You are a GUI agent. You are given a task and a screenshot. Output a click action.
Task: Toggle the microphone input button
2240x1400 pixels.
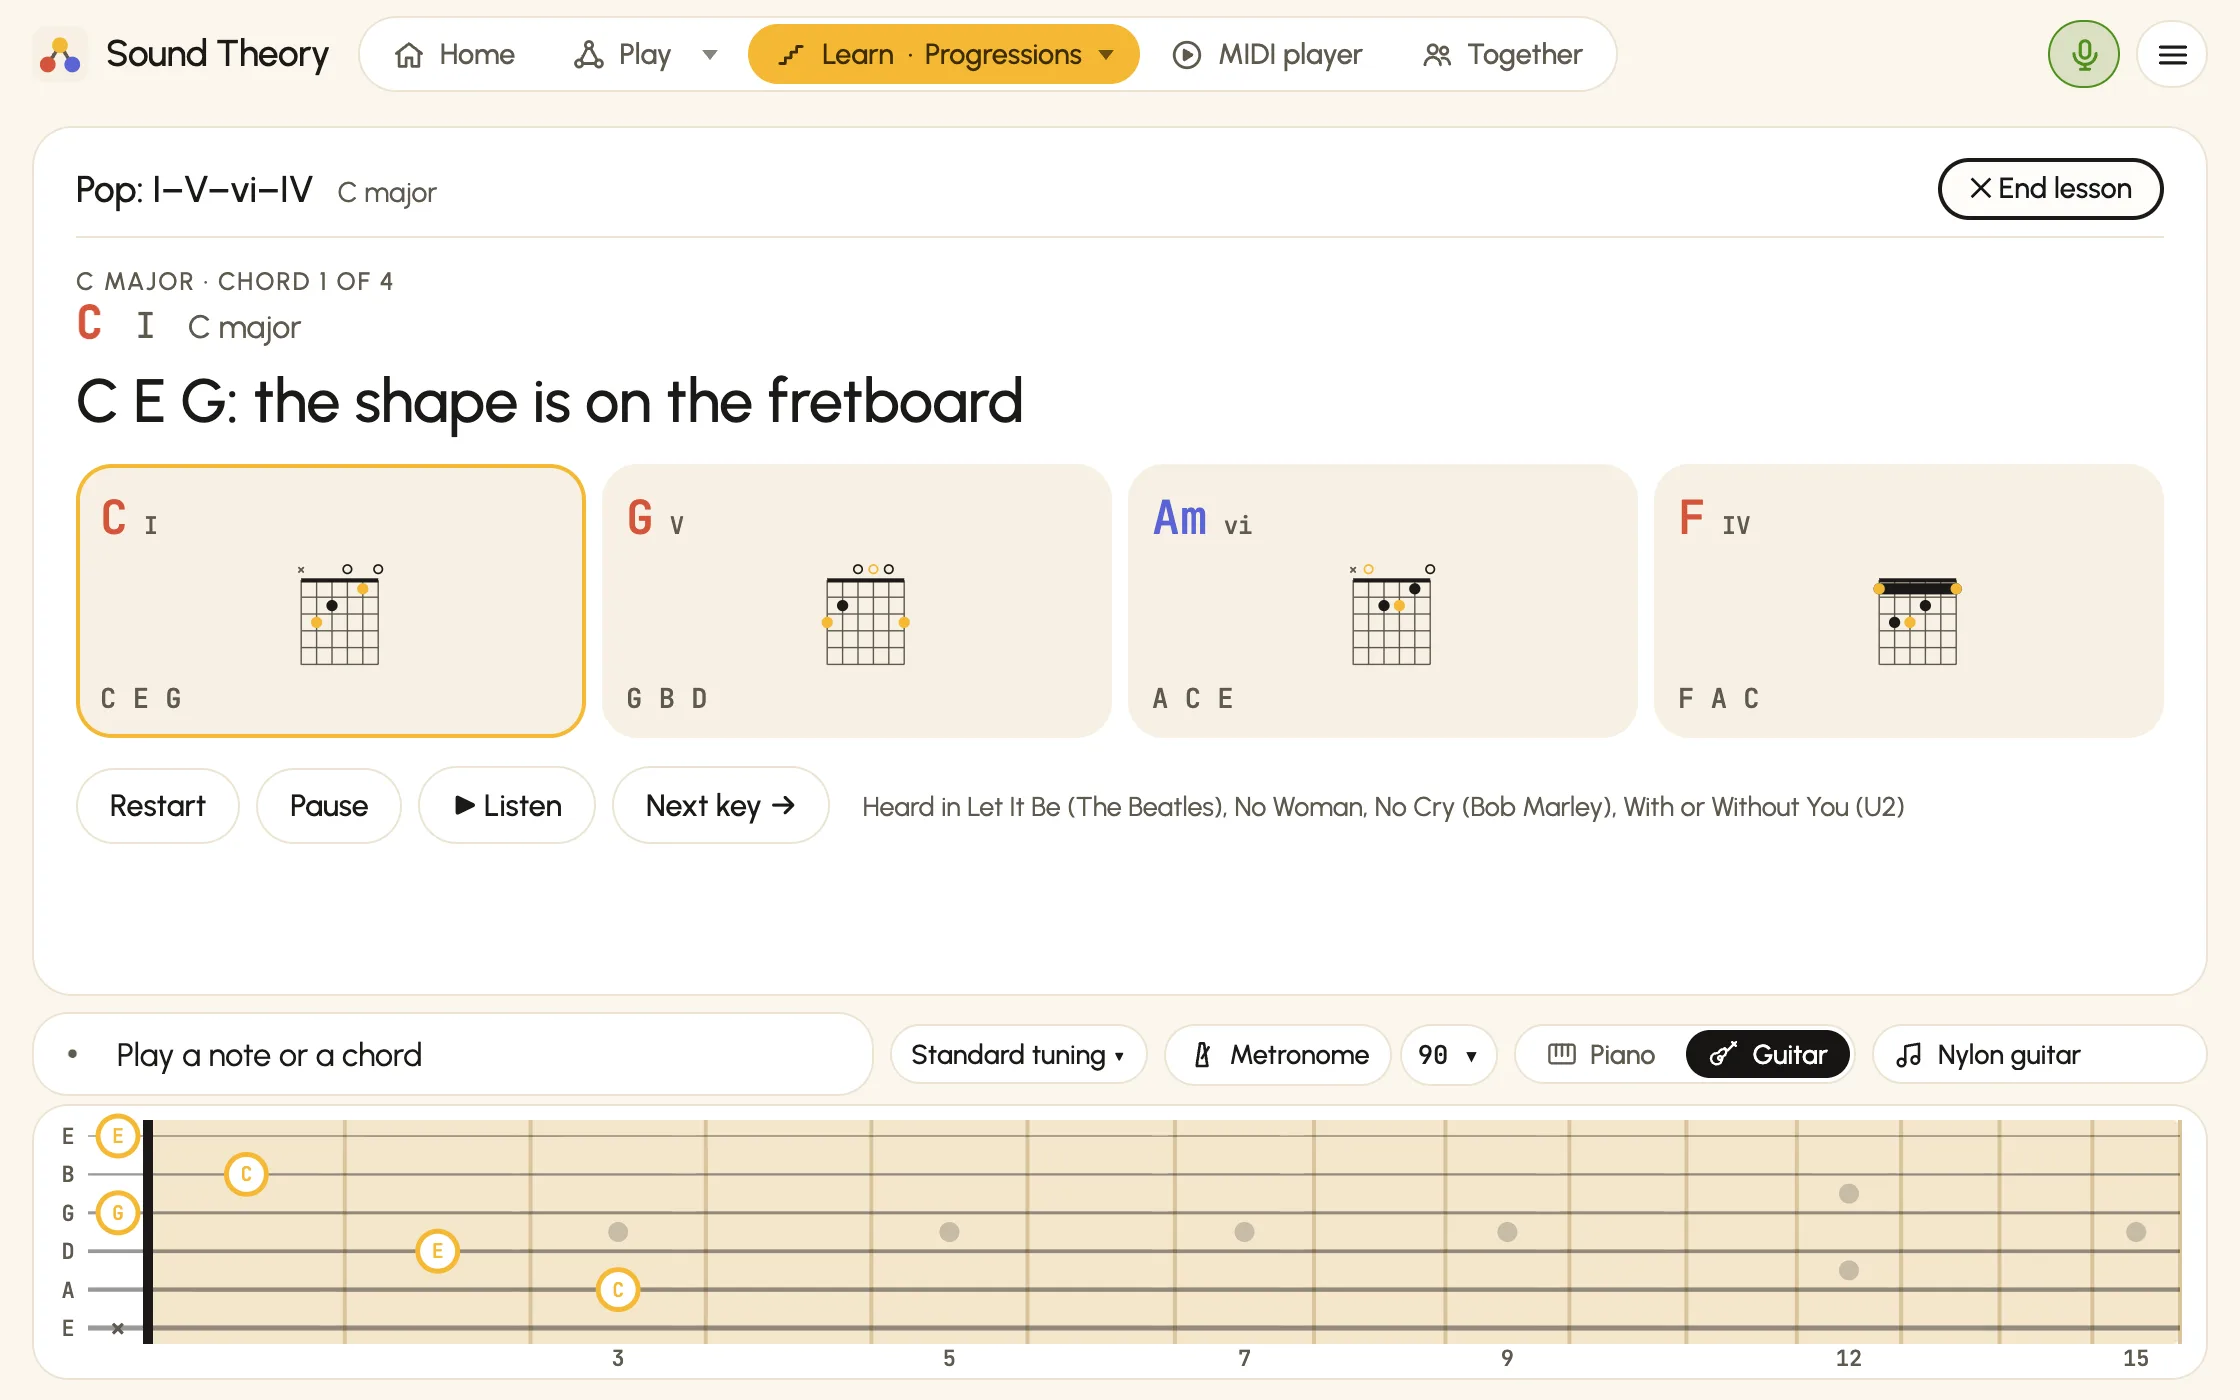tap(2084, 54)
